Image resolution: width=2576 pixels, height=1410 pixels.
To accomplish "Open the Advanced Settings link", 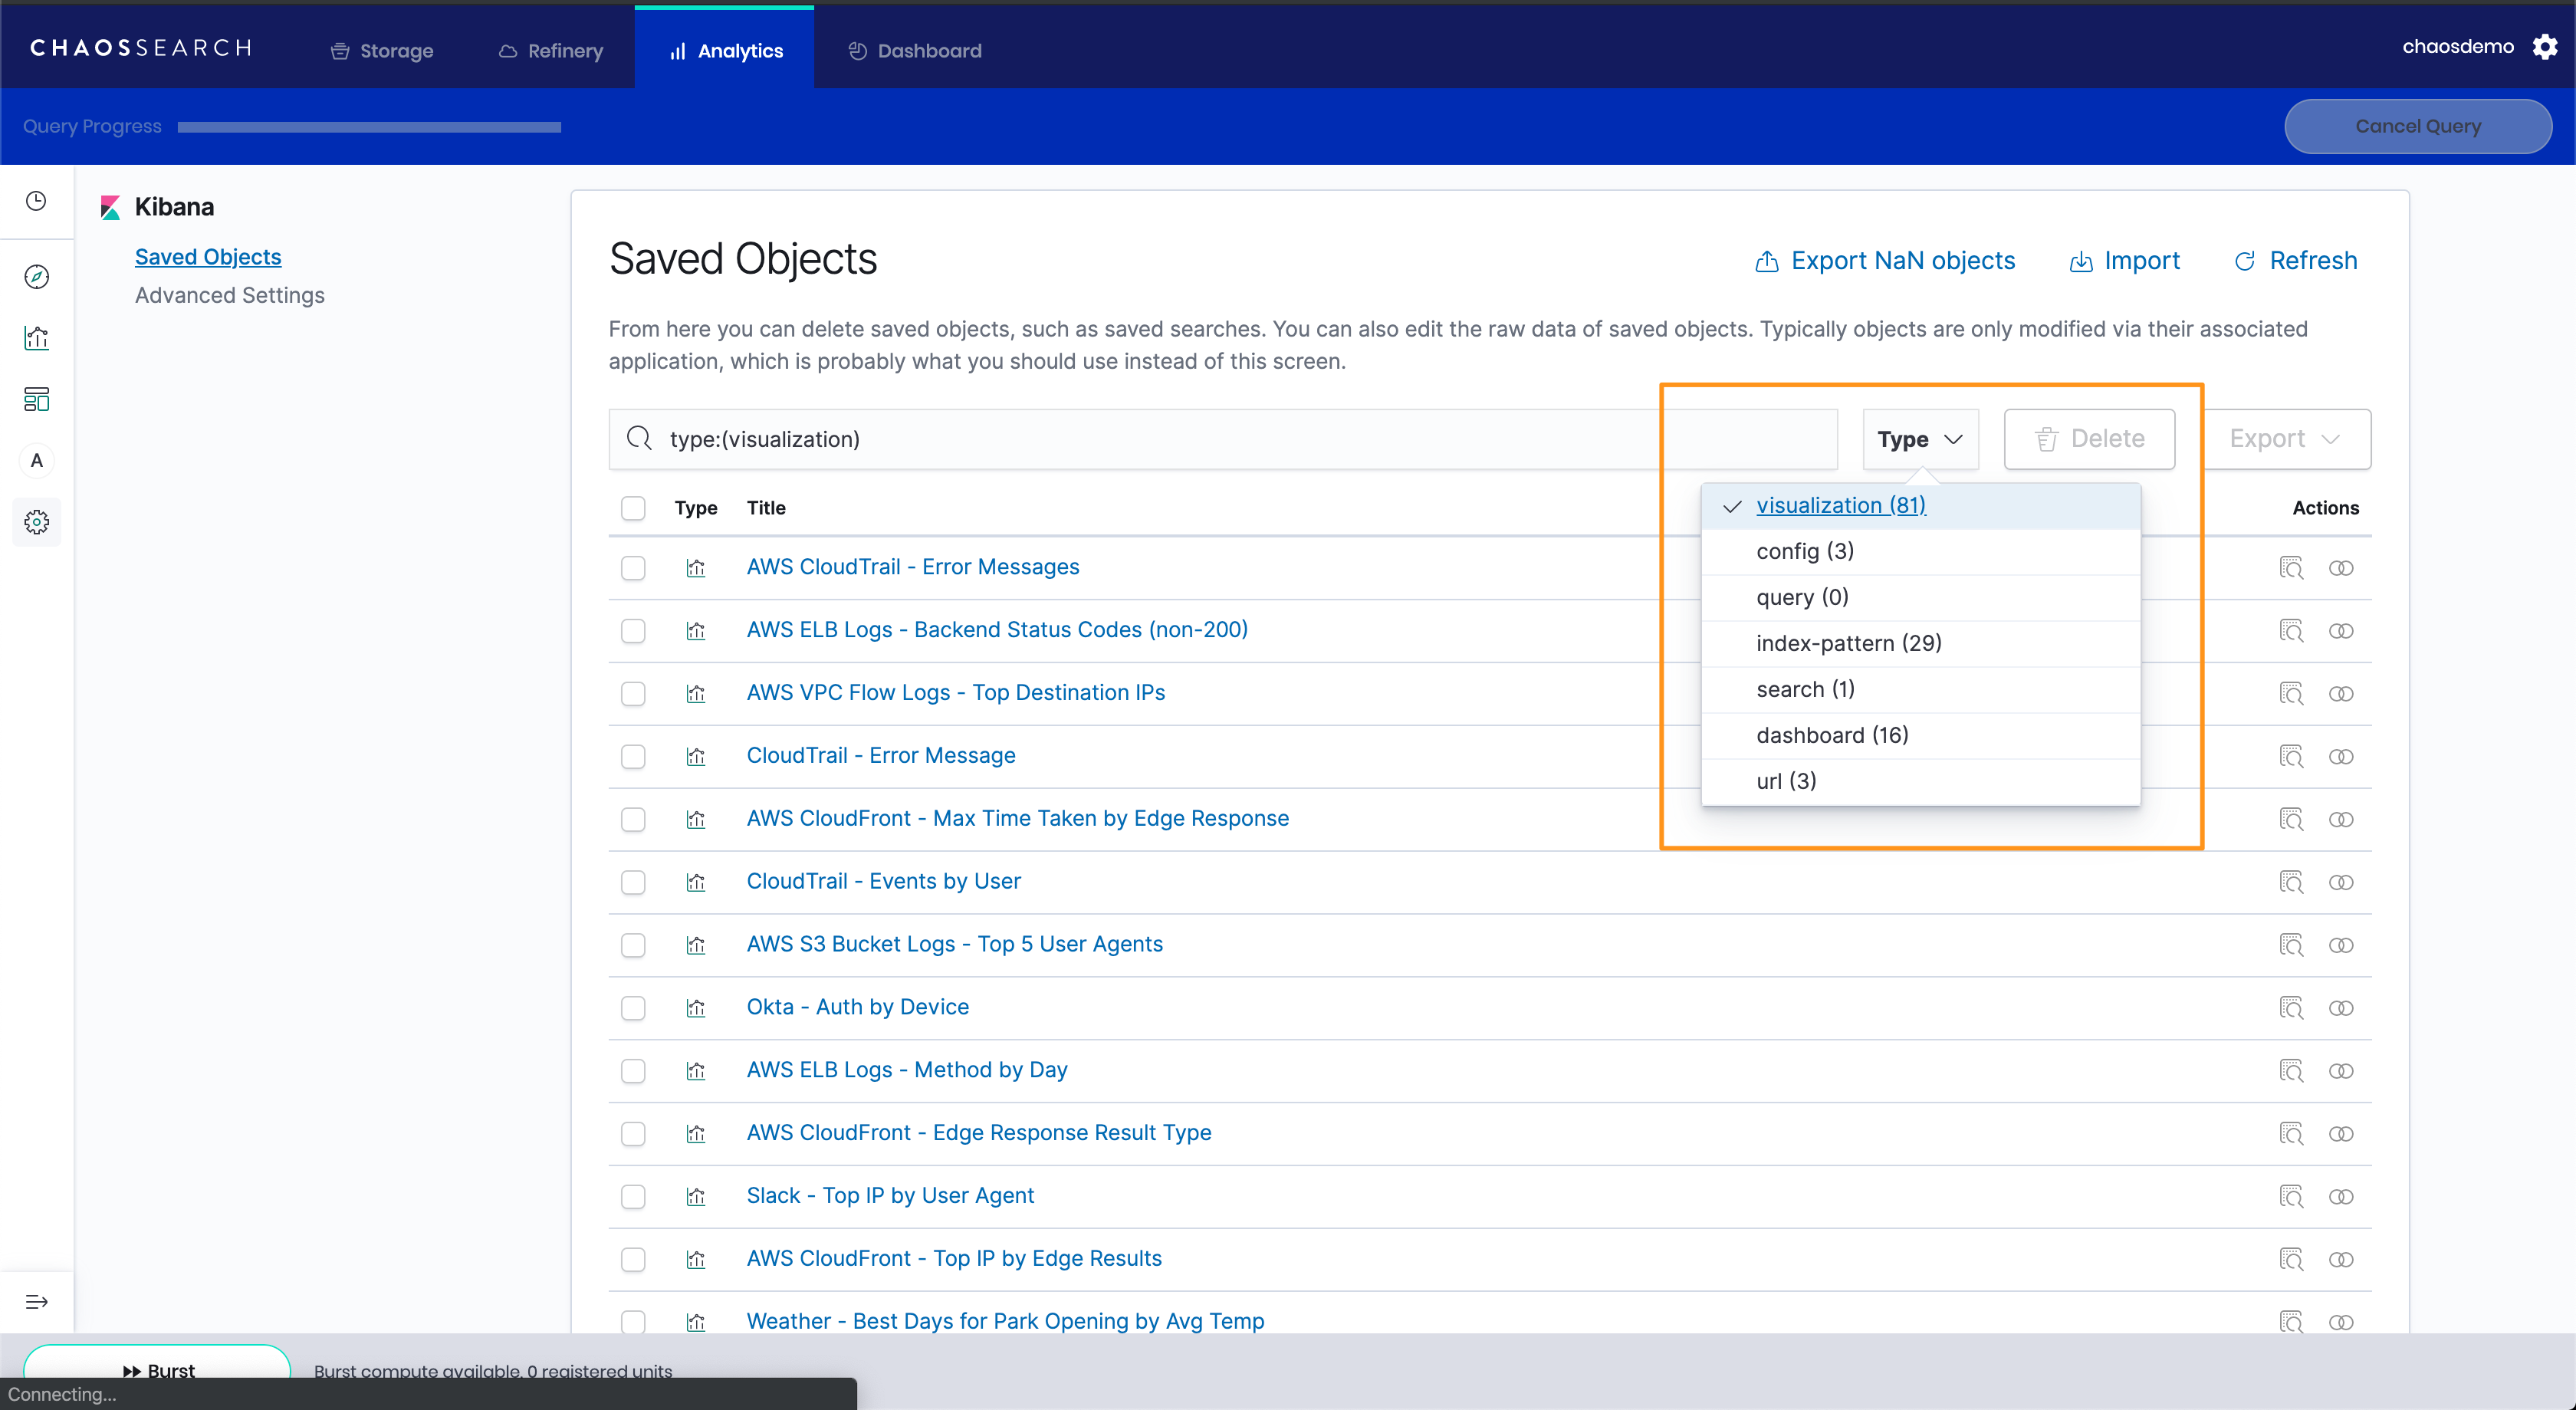I will (x=229, y=295).
